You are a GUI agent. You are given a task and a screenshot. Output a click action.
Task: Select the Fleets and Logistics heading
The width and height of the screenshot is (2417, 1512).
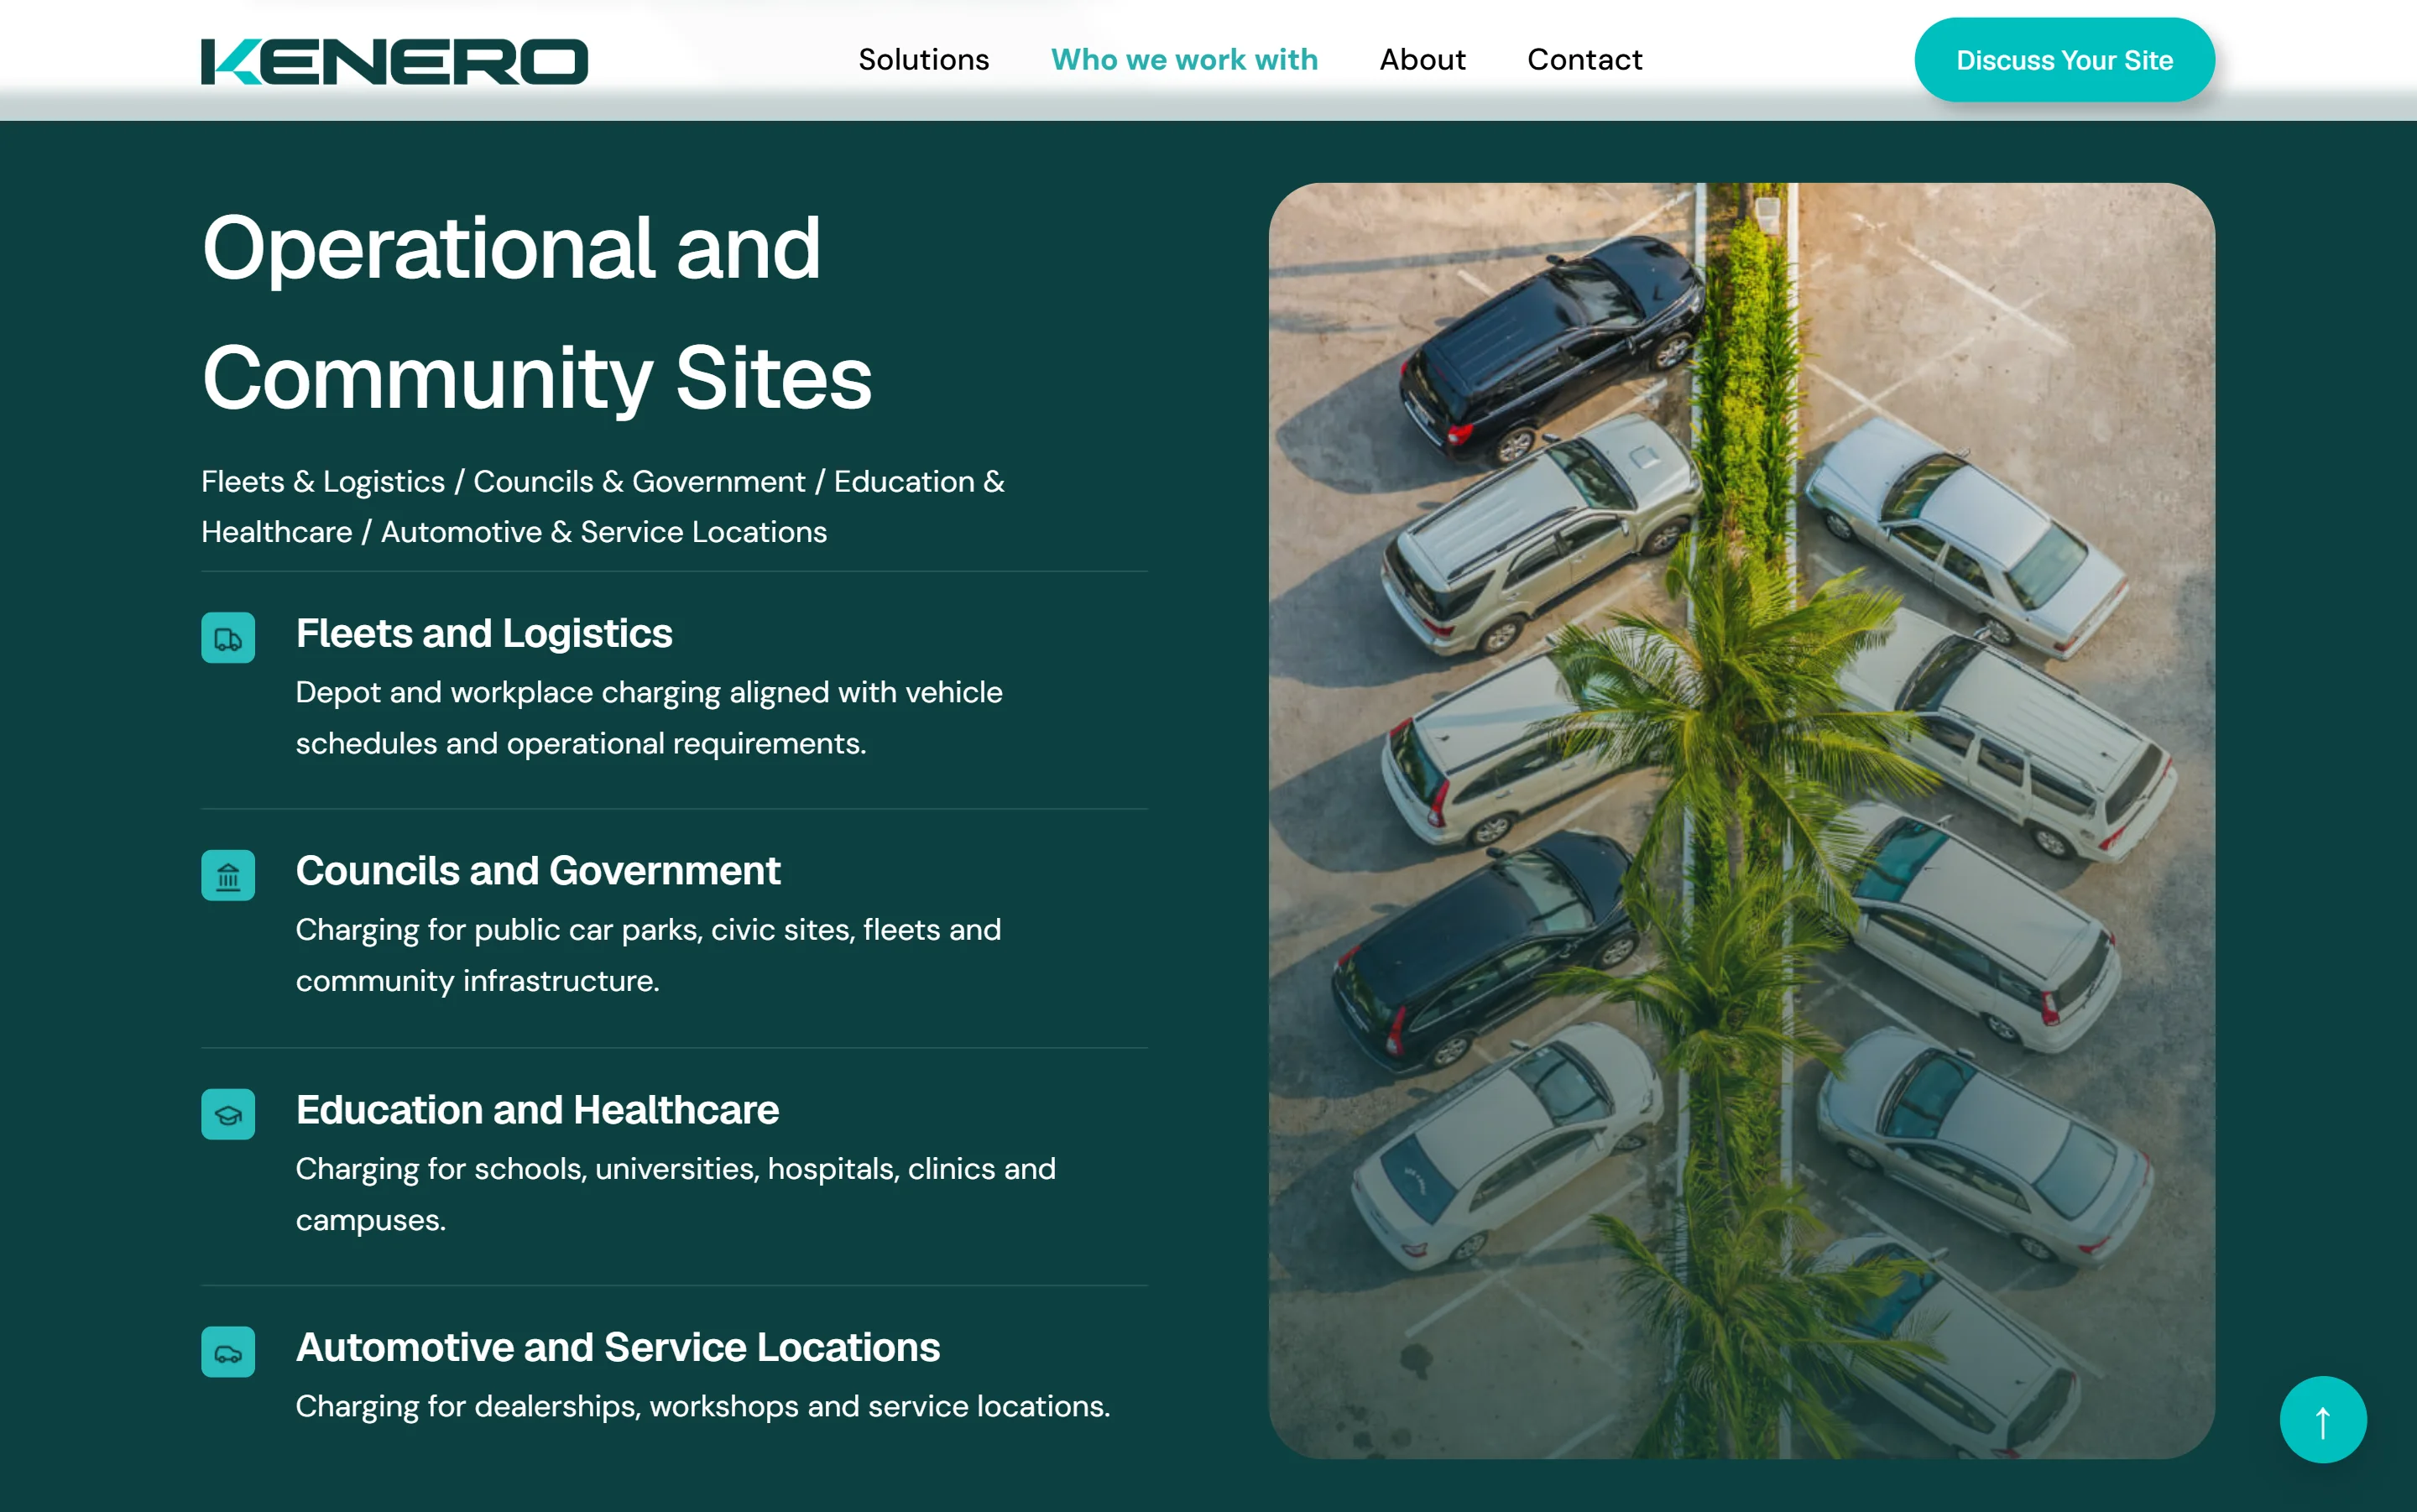(x=484, y=634)
